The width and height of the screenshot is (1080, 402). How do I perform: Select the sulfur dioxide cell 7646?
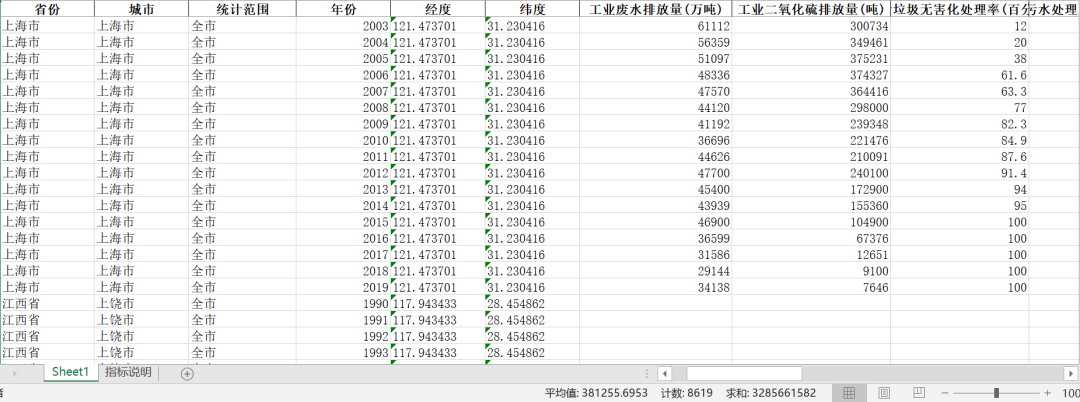811,288
